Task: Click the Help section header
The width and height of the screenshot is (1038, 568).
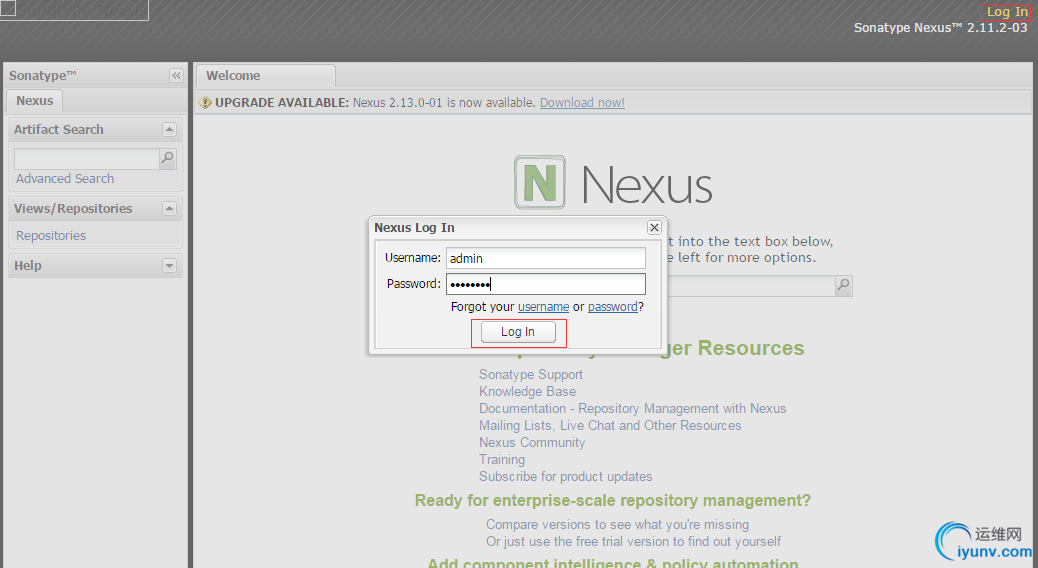Action: [95, 265]
